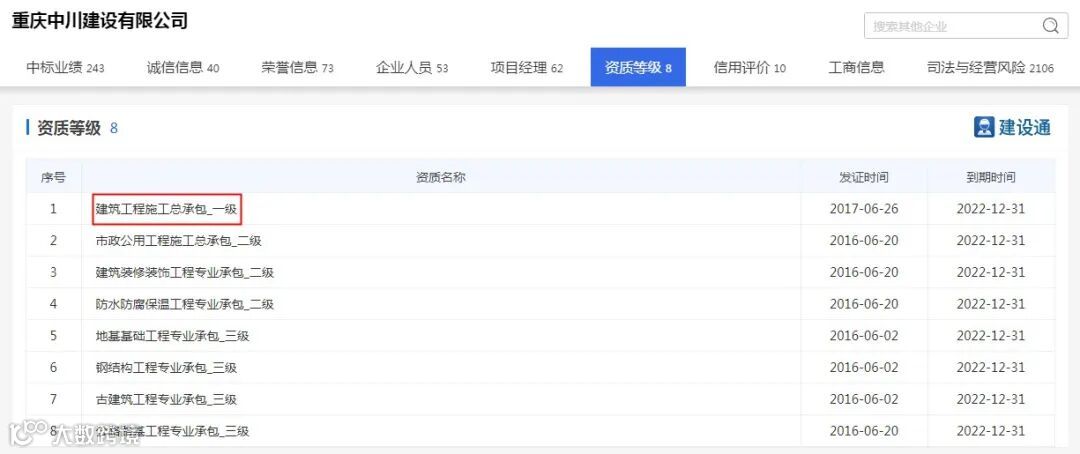The width and height of the screenshot is (1080, 454).
Task: Select 建筑工程施工总承包_一级 qualification
Action: pyautogui.click(x=166, y=209)
